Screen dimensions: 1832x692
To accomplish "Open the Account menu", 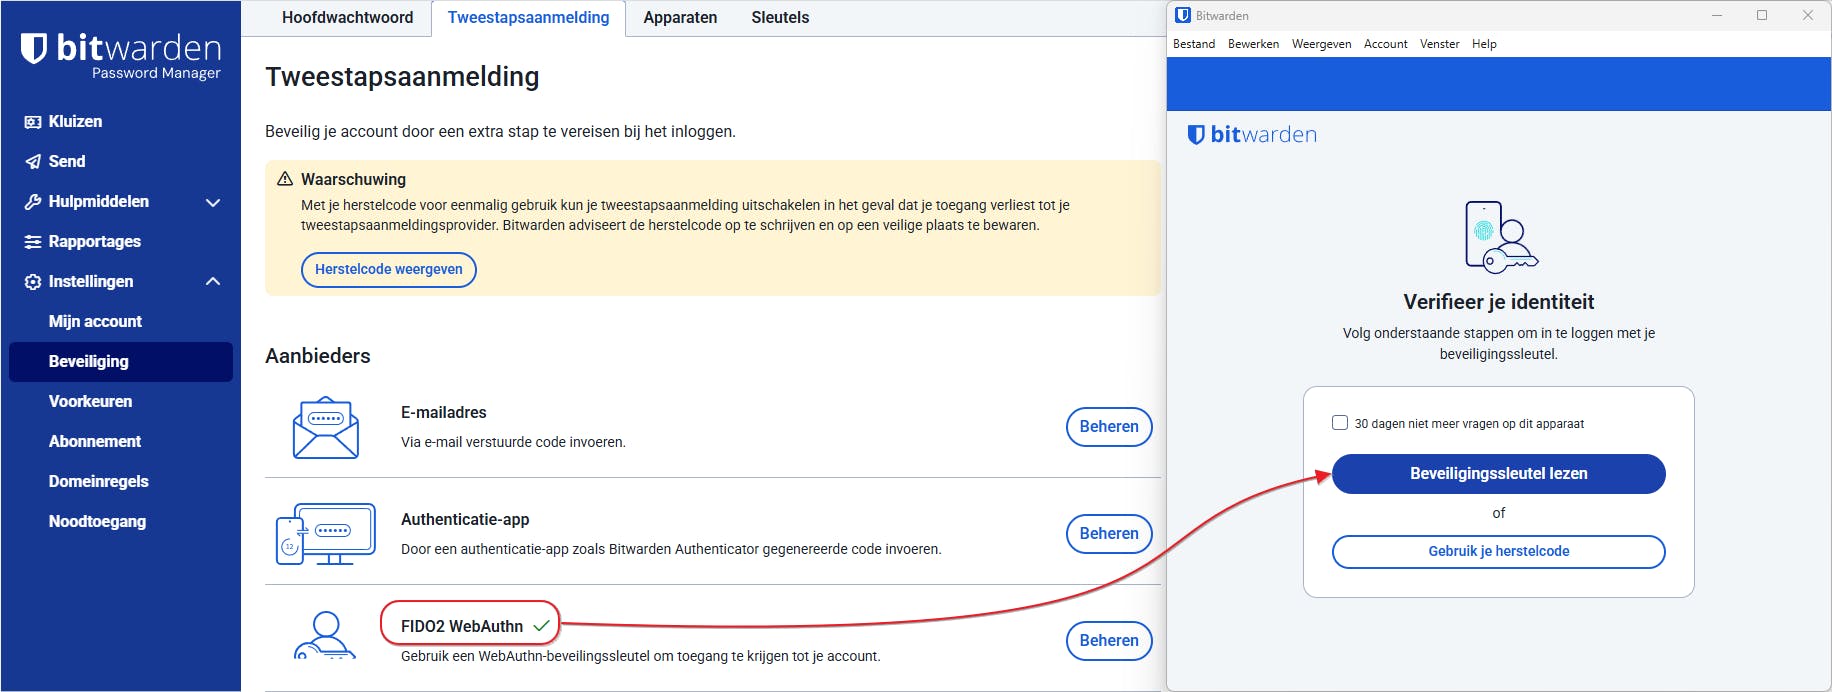I will pyautogui.click(x=1385, y=44).
